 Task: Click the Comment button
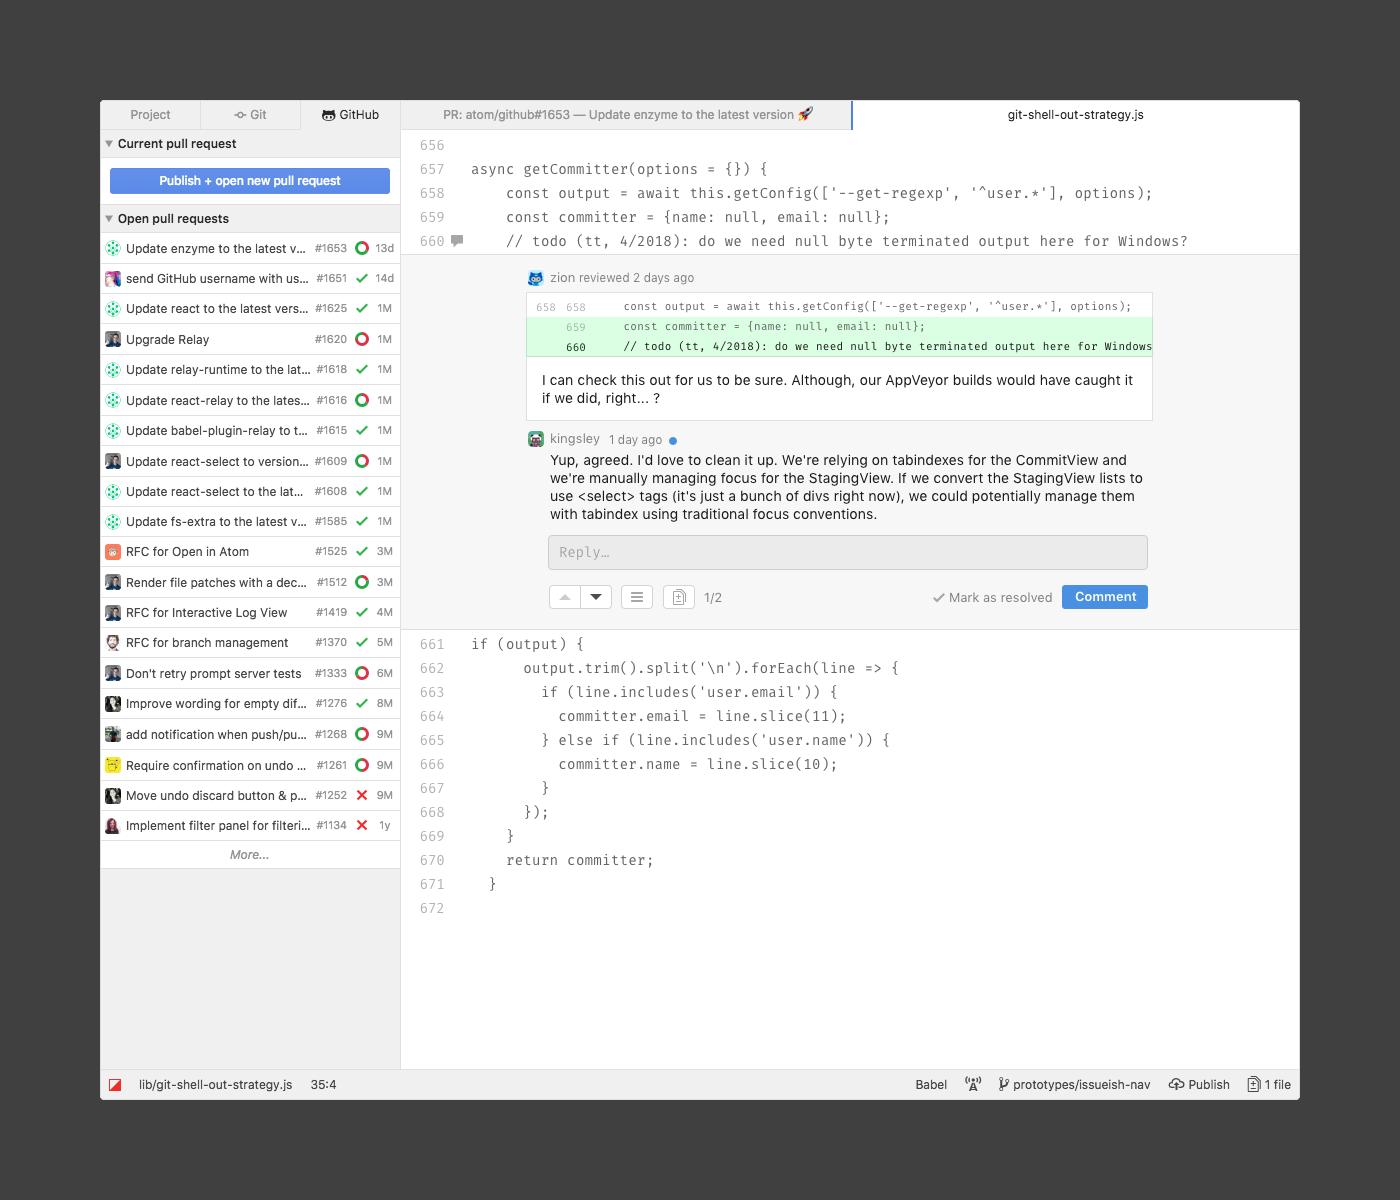[1105, 597]
